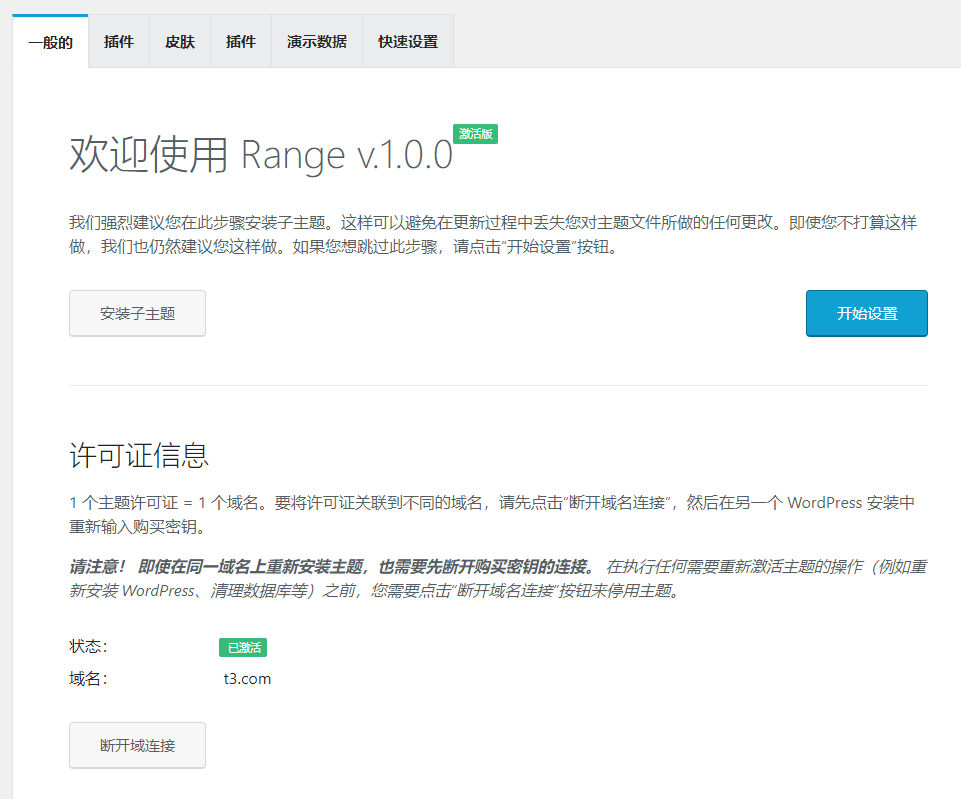Click the 欢迎使用 Range v.1.0.0 heading

[261, 154]
